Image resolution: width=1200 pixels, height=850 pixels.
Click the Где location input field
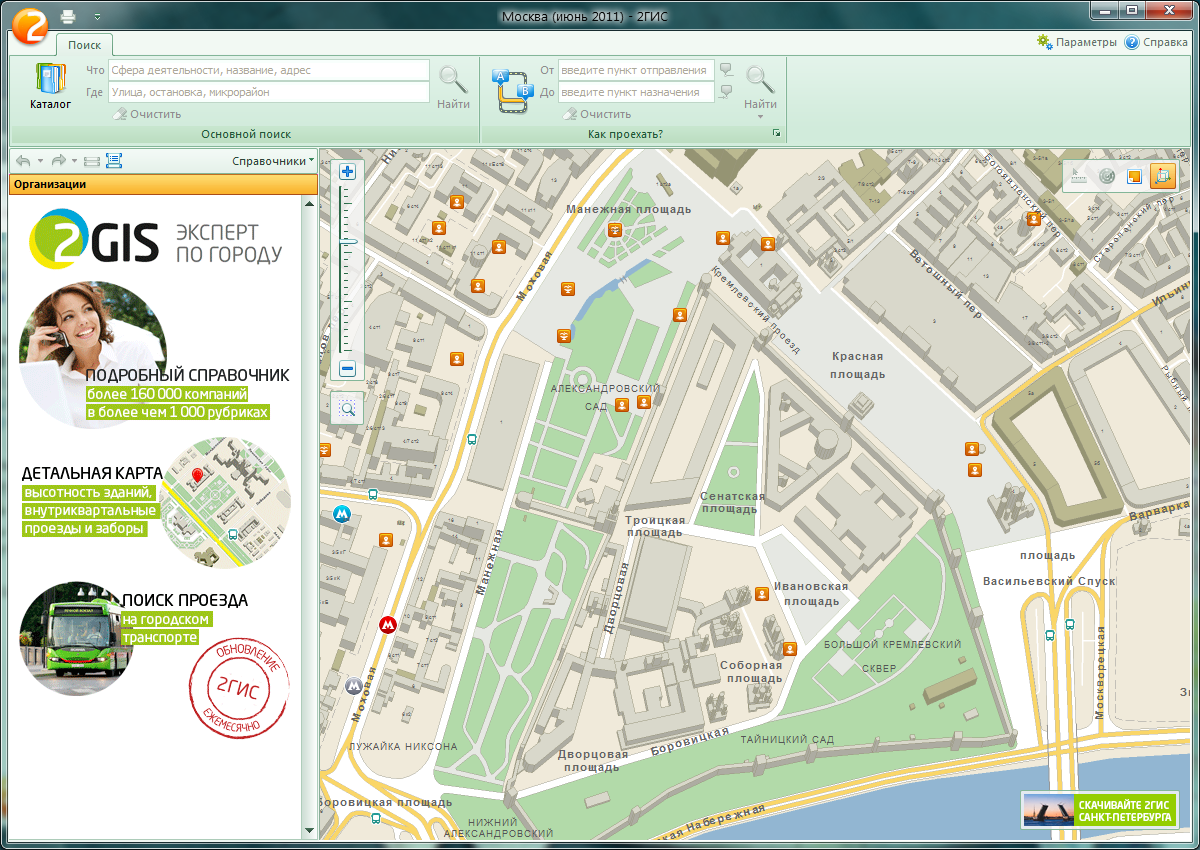[268, 92]
